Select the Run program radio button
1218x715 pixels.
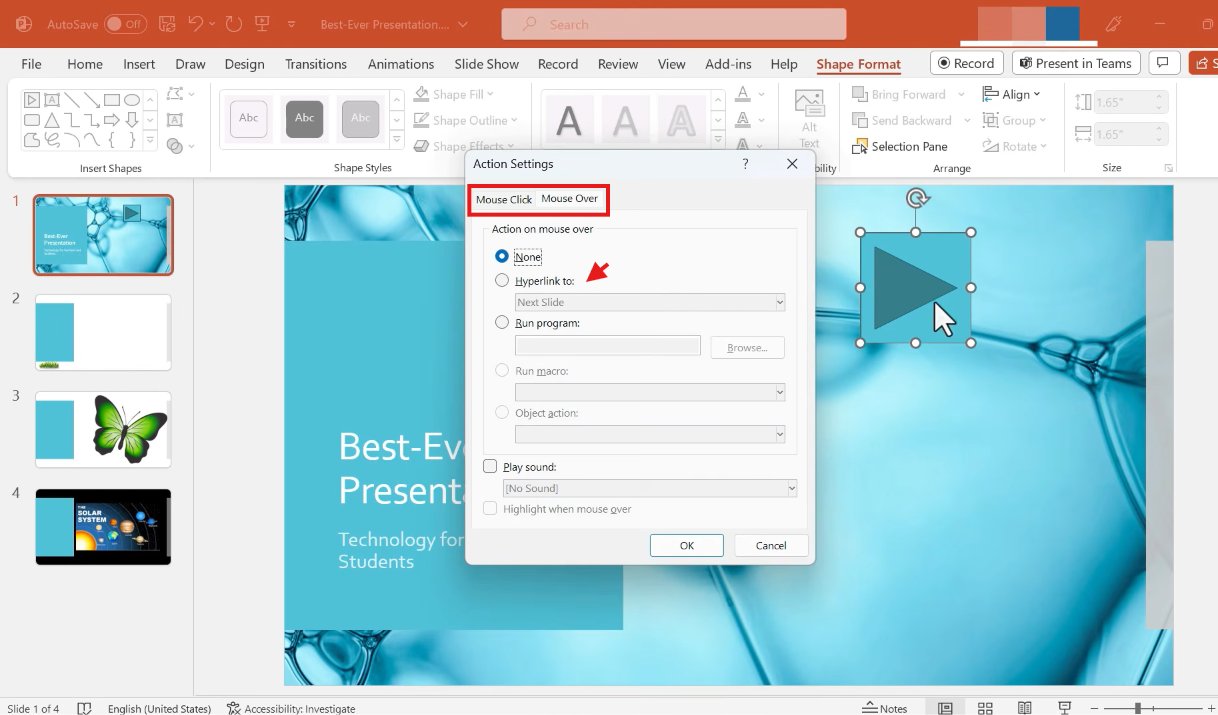(502, 323)
